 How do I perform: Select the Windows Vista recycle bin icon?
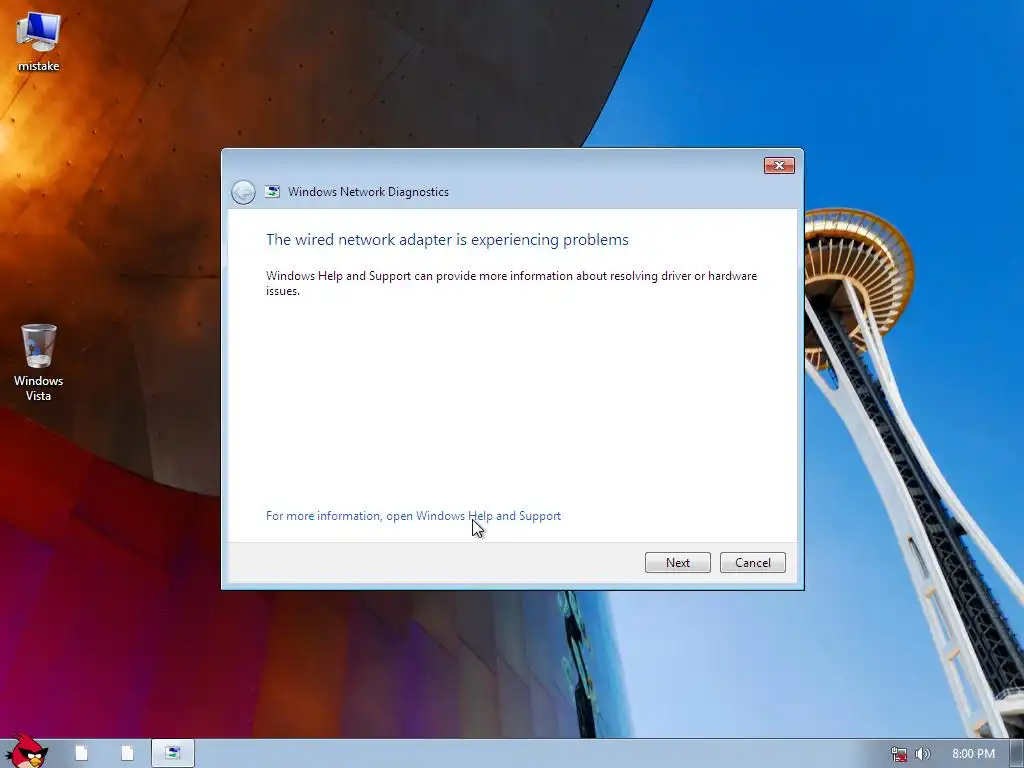(38, 362)
